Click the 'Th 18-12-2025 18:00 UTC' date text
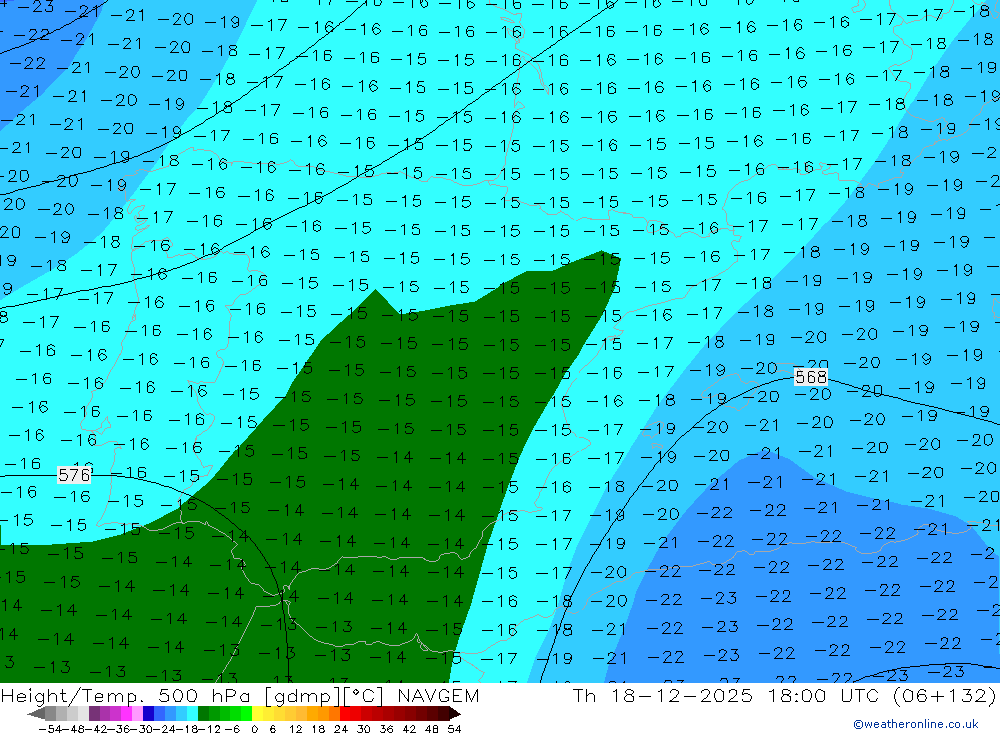Viewport: 1000px width, 733px height. tap(726, 695)
